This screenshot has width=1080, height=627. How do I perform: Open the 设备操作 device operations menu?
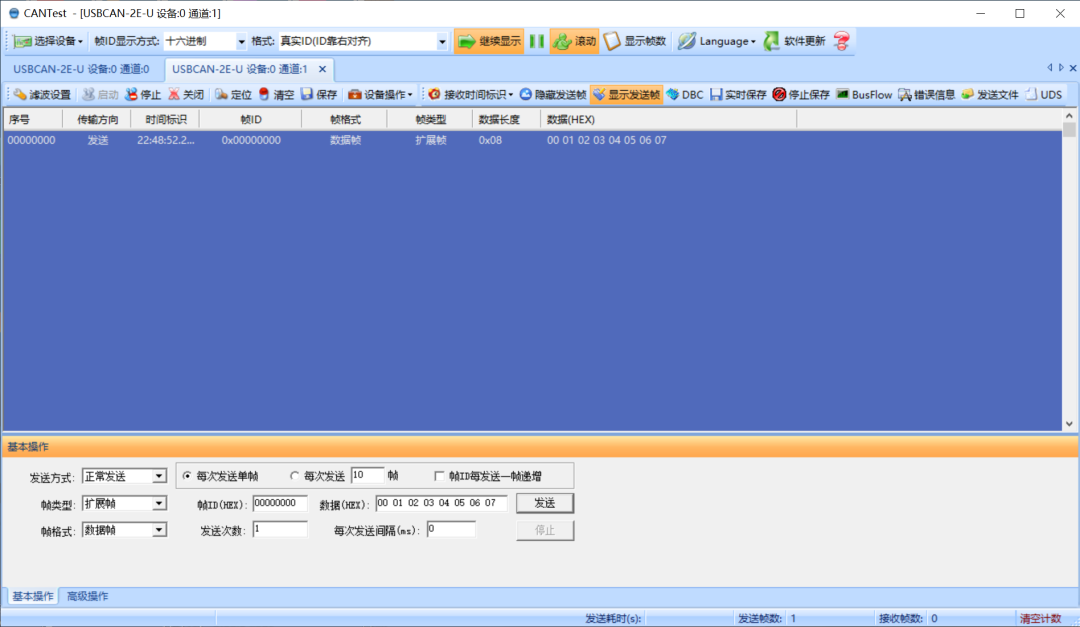pyautogui.click(x=380, y=94)
